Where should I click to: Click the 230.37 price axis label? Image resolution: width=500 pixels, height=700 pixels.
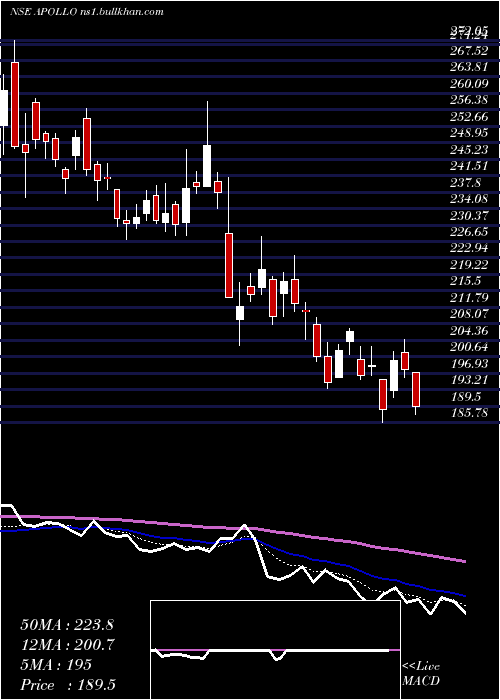[469, 215]
